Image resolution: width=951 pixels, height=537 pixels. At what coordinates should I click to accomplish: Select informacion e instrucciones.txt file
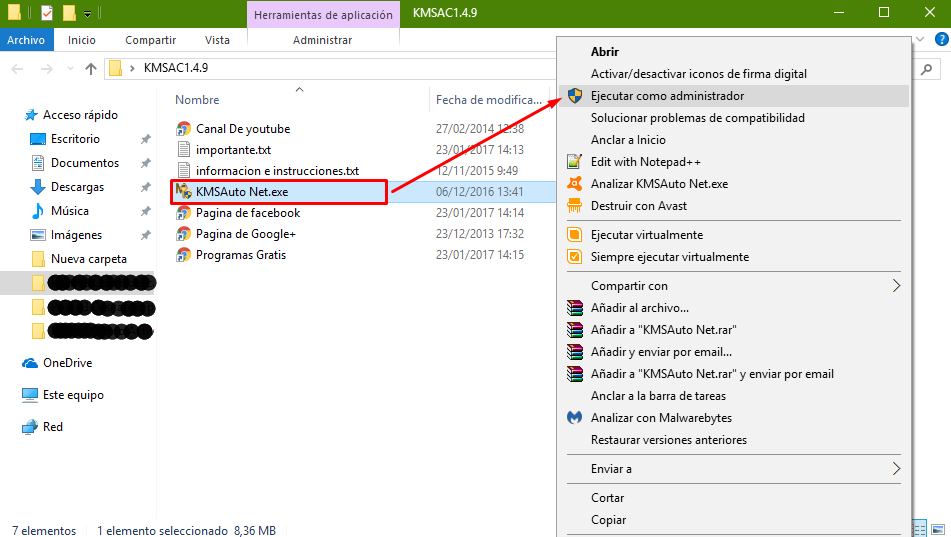pos(277,171)
